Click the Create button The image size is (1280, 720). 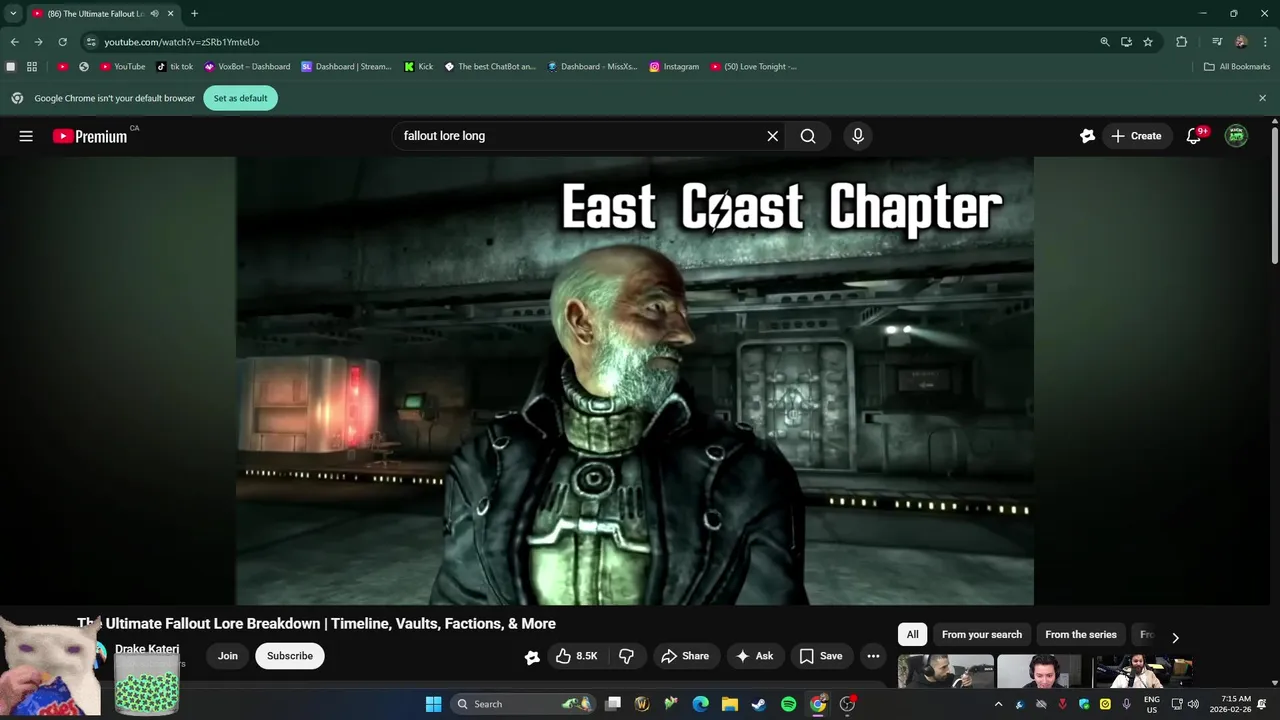point(1136,136)
